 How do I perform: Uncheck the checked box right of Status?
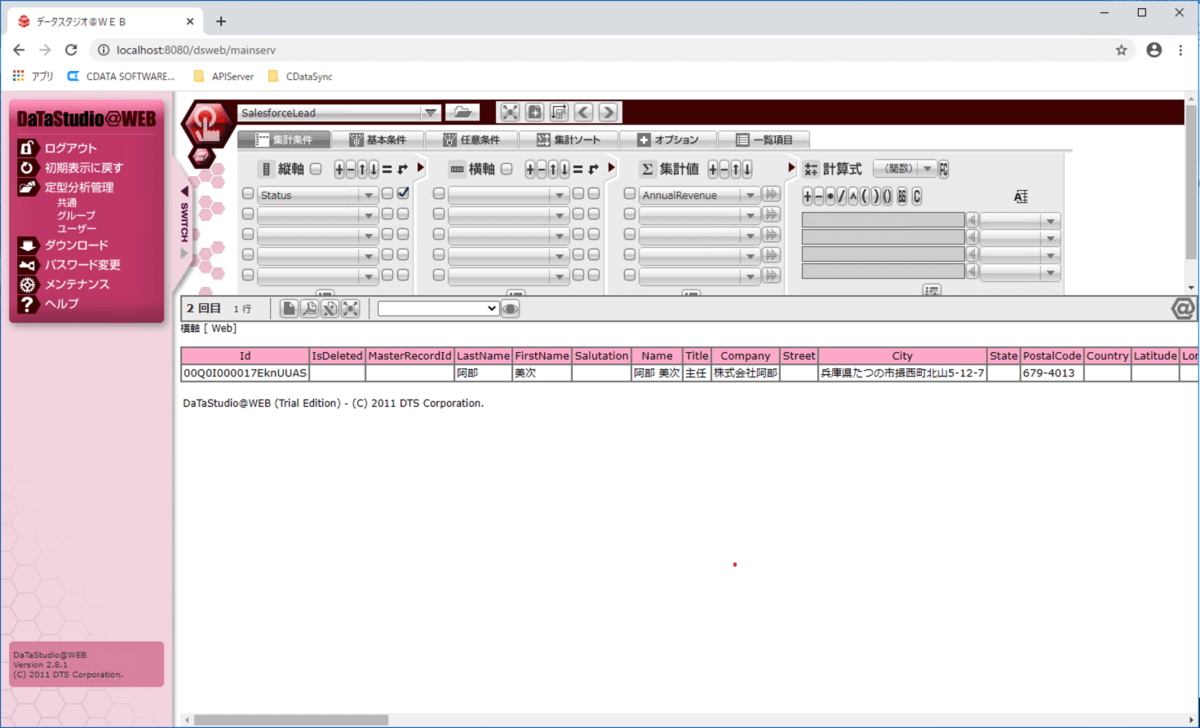coord(402,194)
